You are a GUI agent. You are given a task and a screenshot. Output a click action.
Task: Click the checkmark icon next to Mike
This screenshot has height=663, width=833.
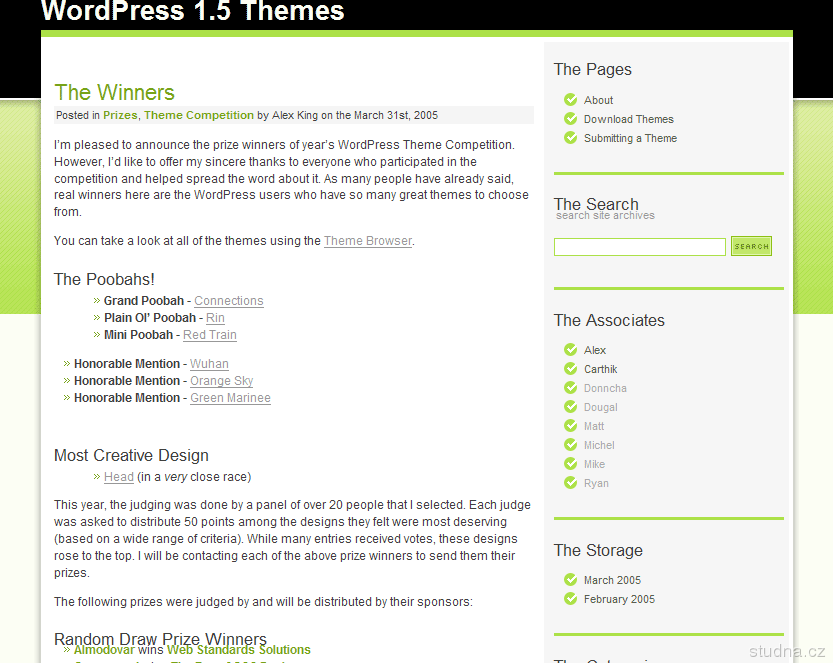pos(571,464)
